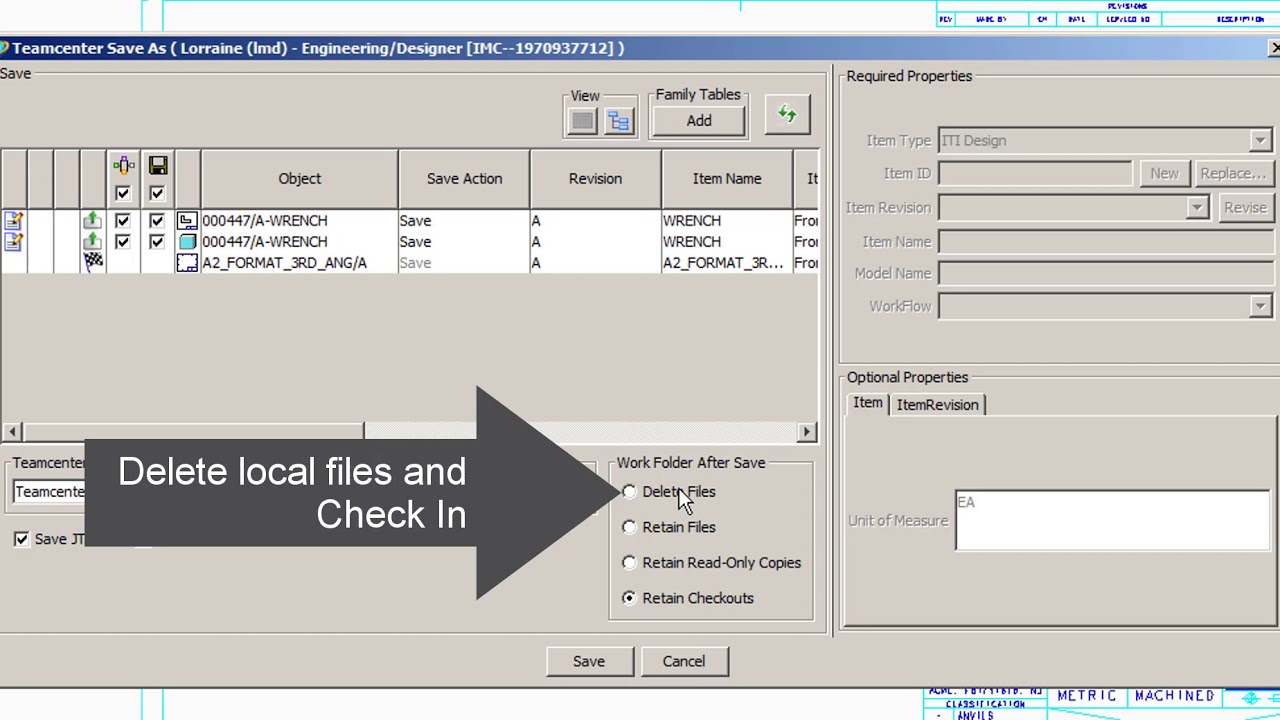Screen dimensions: 1280x720
Task: Click the green refresh arrows icon
Action: click(x=787, y=114)
